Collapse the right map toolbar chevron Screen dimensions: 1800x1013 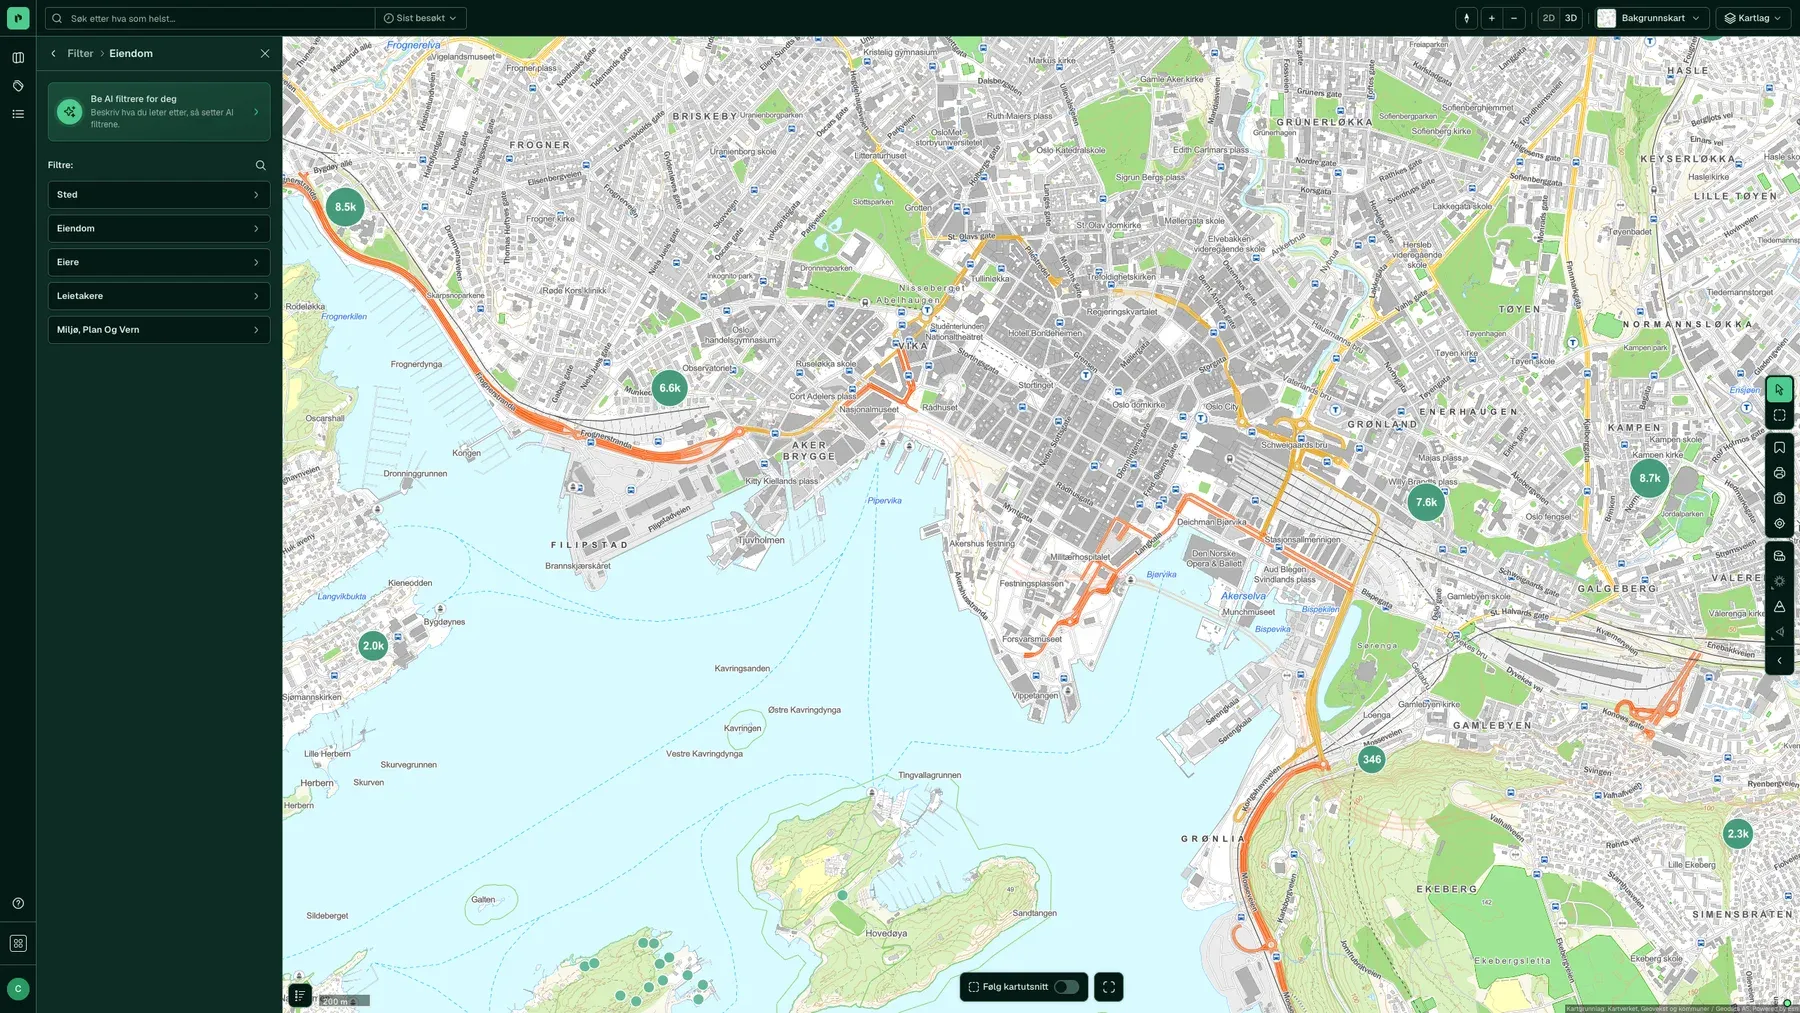point(1779,660)
